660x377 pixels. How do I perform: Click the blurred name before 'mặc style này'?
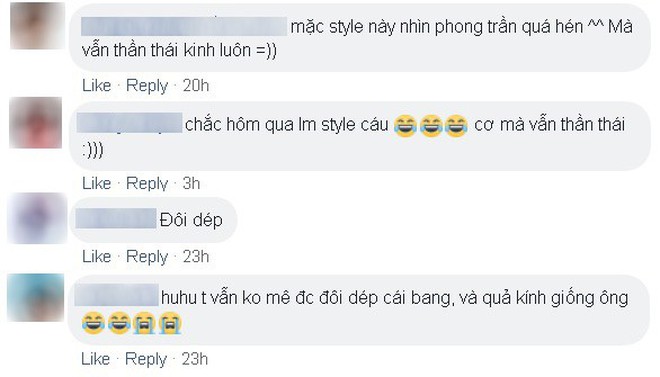[184, 26]
